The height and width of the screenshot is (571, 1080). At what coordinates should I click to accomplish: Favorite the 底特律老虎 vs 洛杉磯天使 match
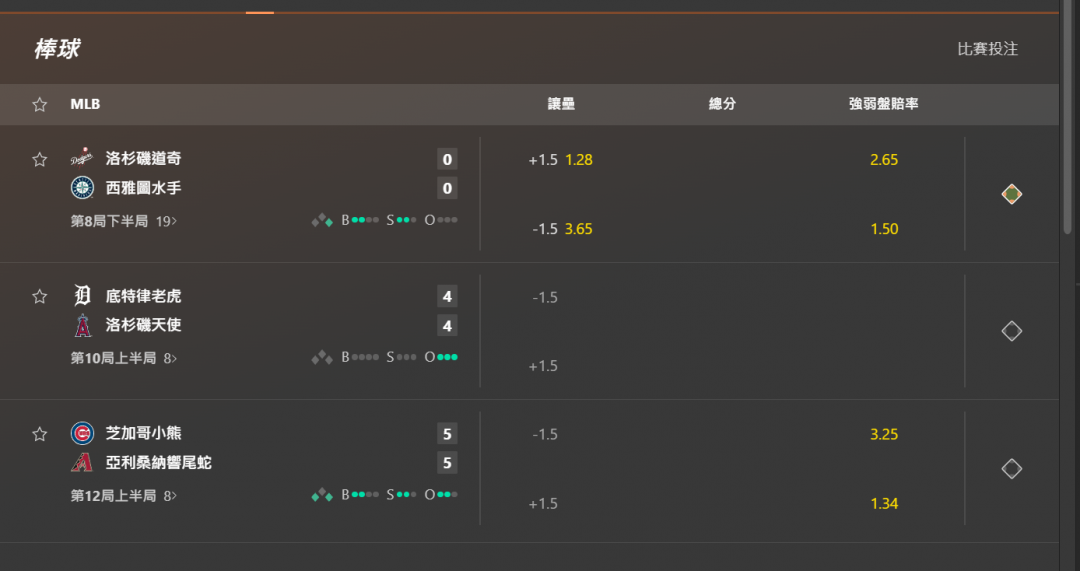click(x=39, y=297)
